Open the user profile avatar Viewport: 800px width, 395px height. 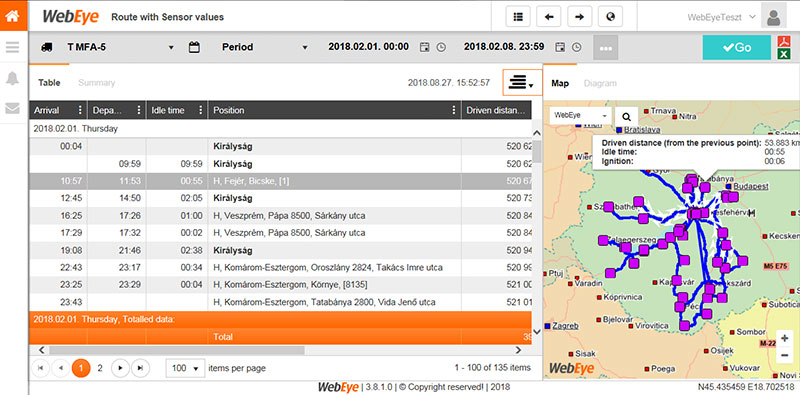773,16
